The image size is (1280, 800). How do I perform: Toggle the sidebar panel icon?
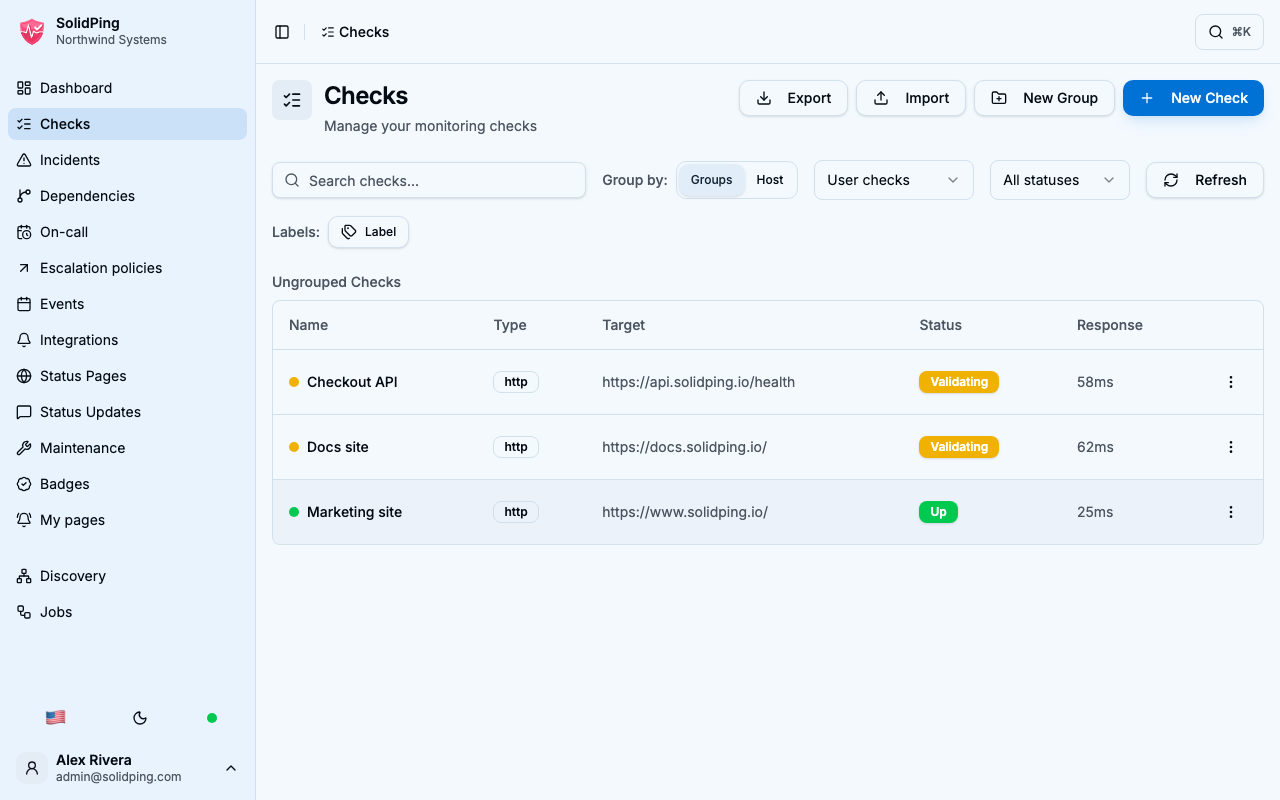coord(282,32)
